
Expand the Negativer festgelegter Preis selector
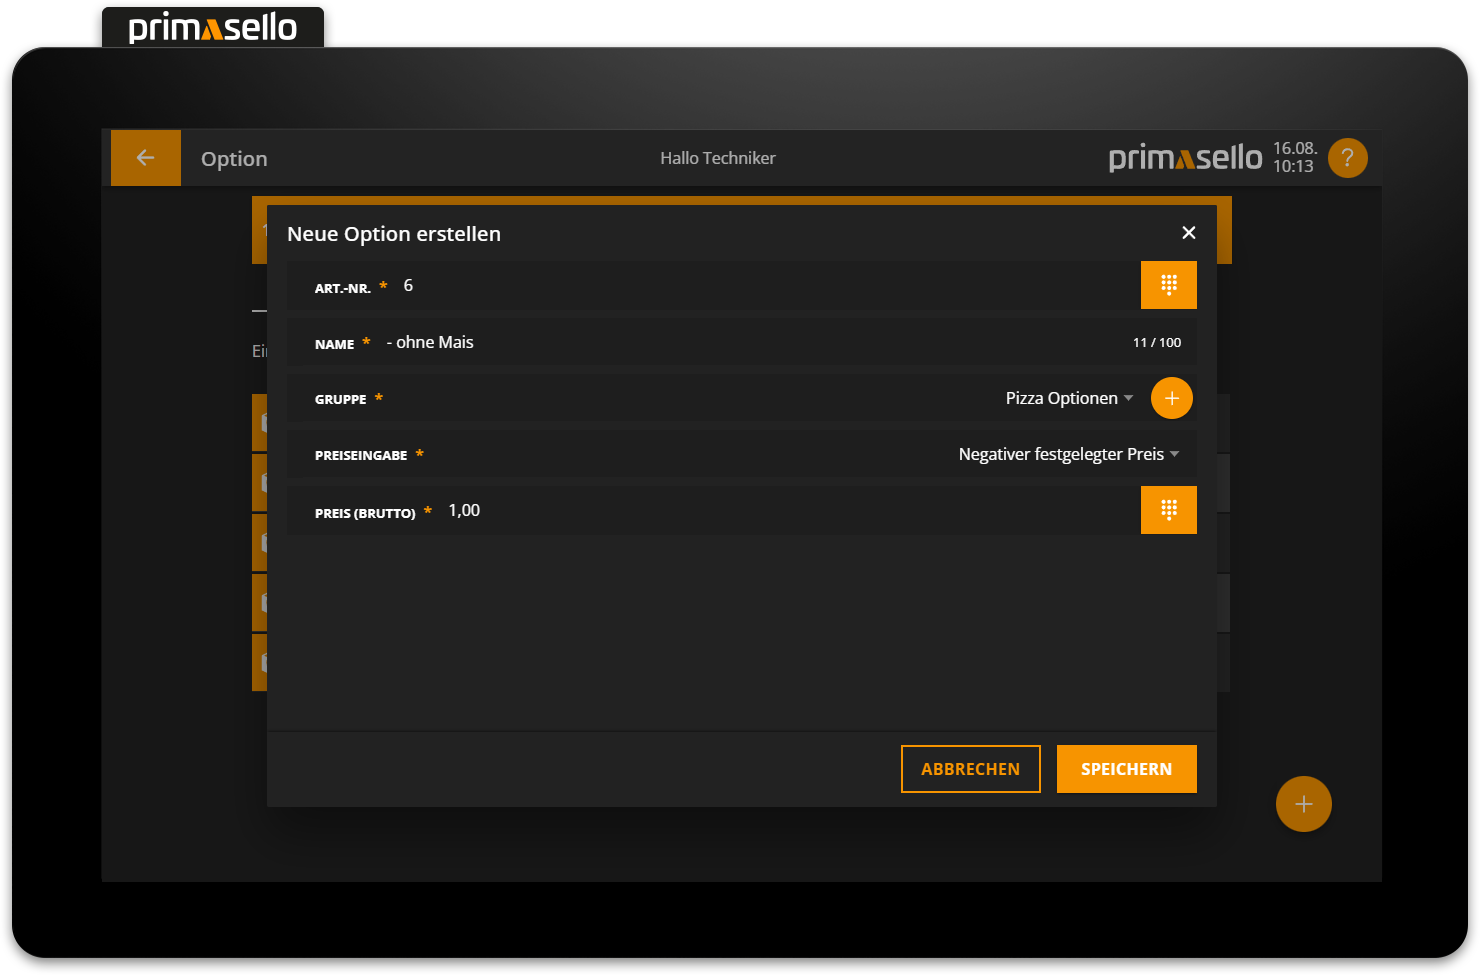point(1069,454)
